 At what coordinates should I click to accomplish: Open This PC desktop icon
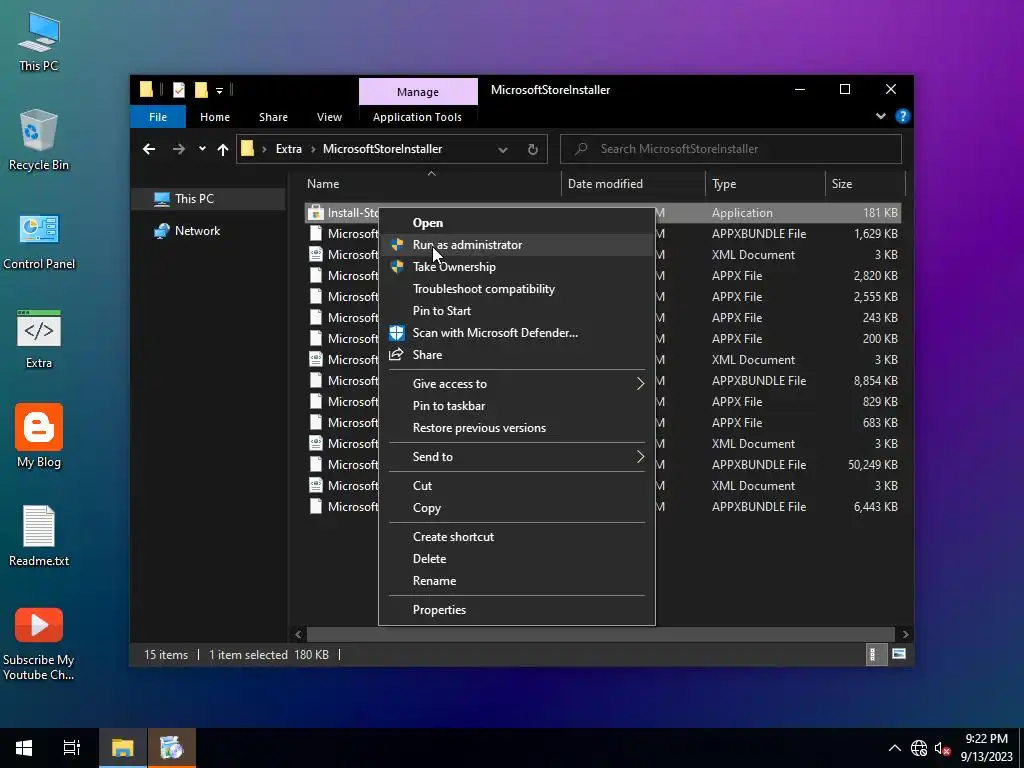click(x=39, y=41)
